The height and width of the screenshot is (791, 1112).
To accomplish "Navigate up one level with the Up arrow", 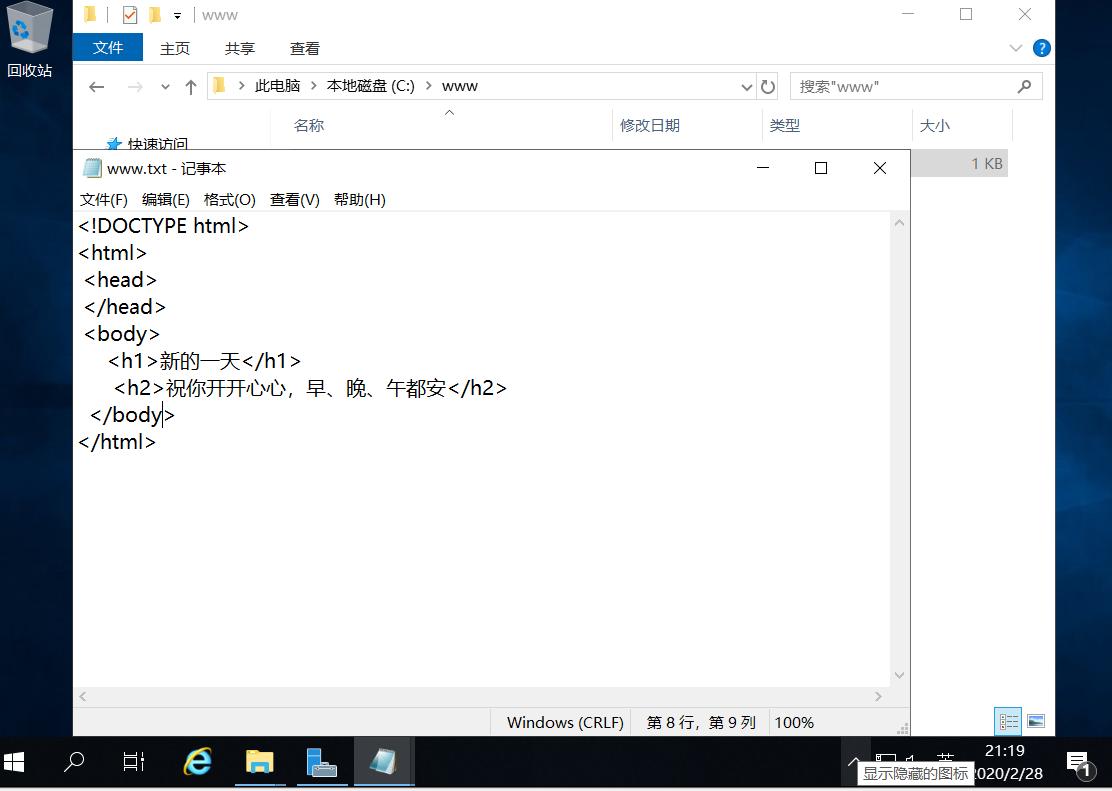I will 190,87.
